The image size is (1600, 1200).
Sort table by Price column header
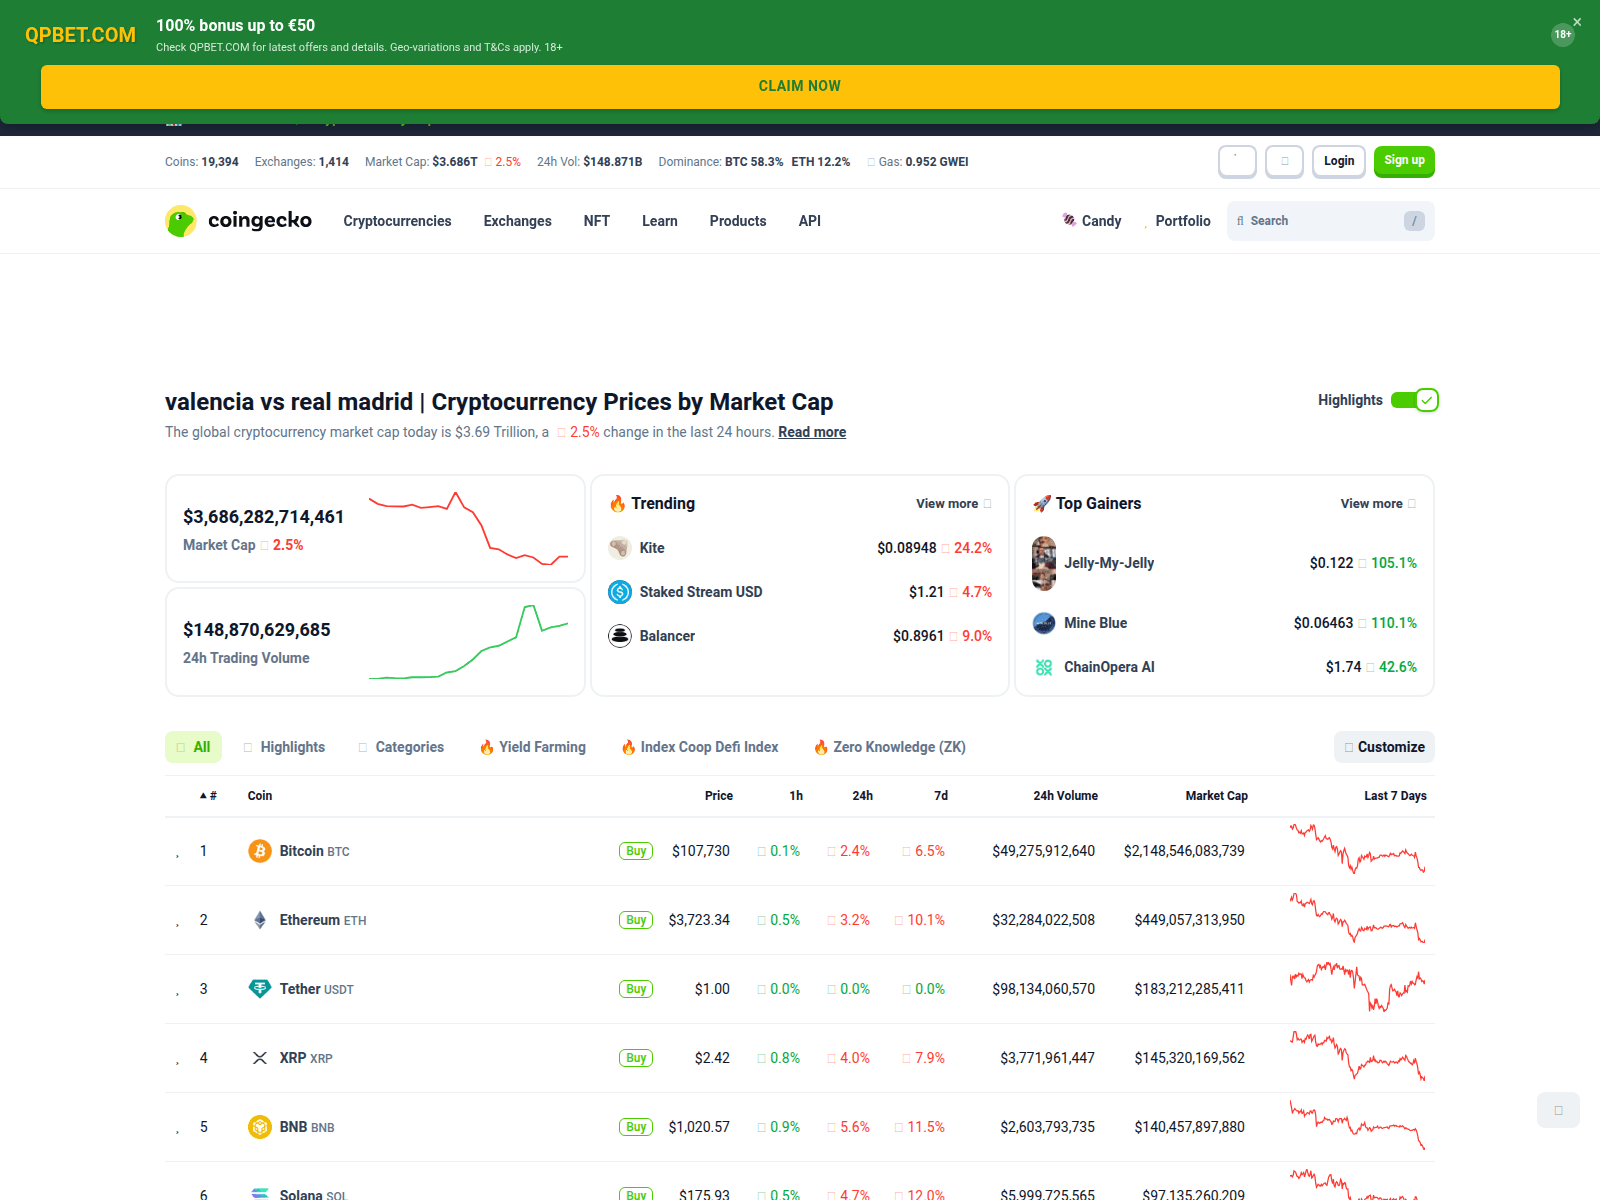[x=718, y=796]
